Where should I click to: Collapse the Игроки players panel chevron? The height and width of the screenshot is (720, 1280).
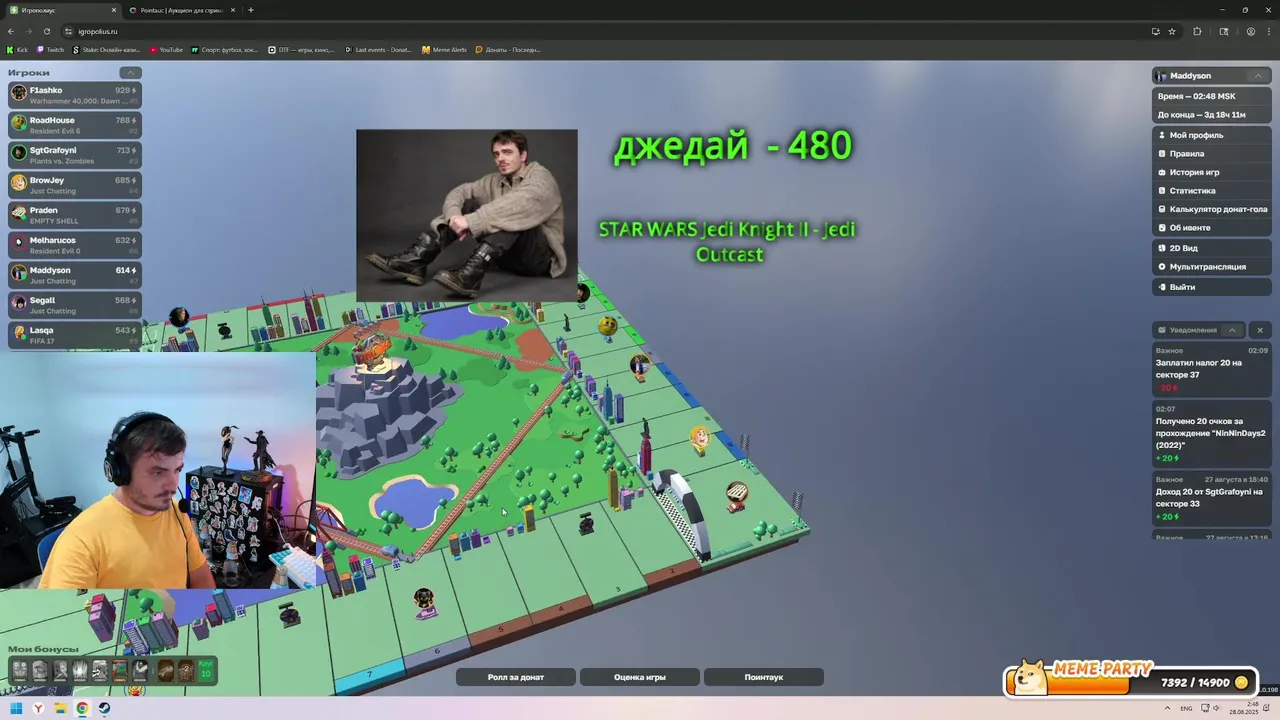[130, 72]
